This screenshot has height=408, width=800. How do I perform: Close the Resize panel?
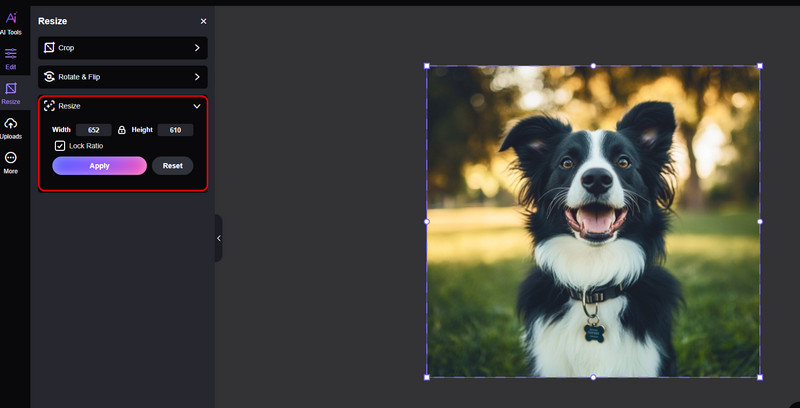point(204,21)
